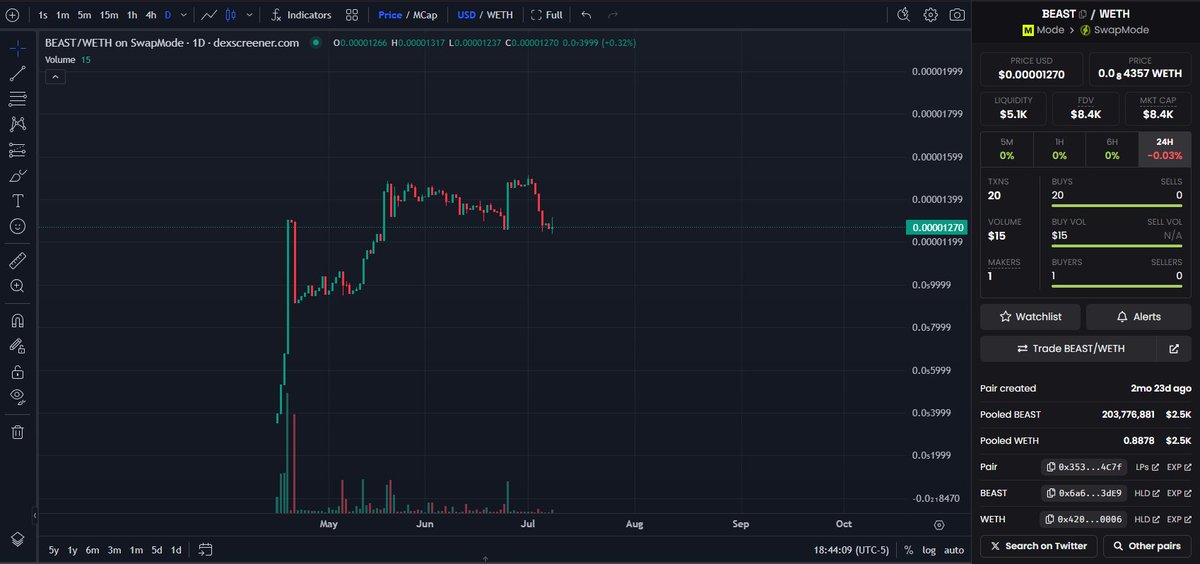
Task: Take a chart snapshot with camera icon
Action: (957, 15)
